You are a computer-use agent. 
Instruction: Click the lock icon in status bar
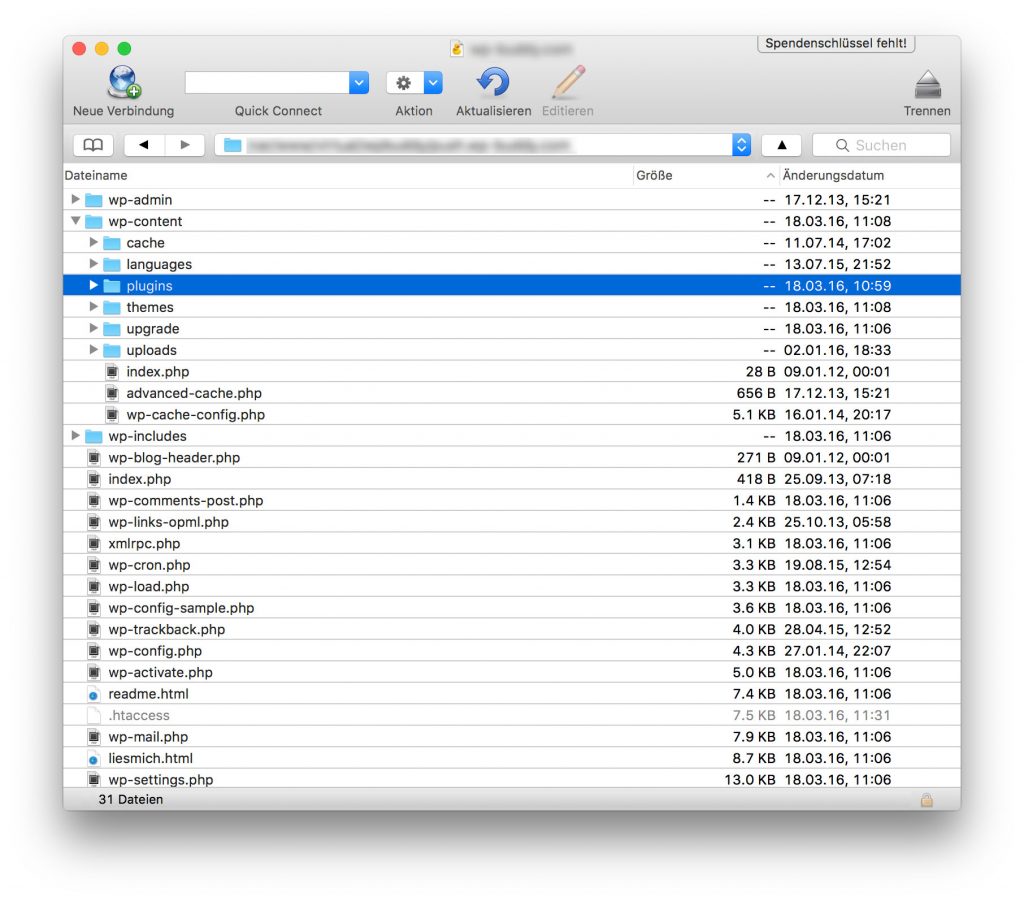point(926,800)
